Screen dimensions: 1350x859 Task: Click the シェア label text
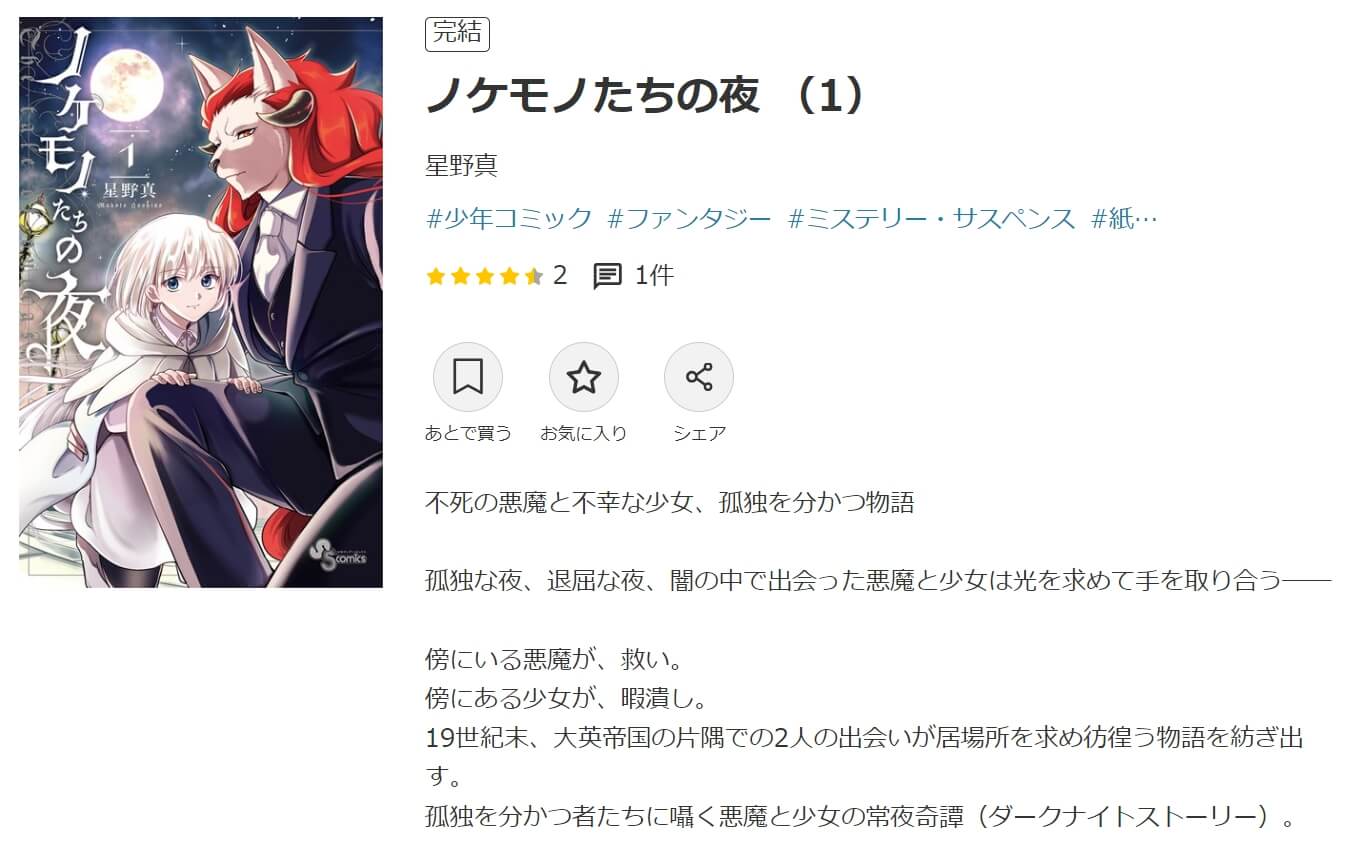(x=699, y=433)
